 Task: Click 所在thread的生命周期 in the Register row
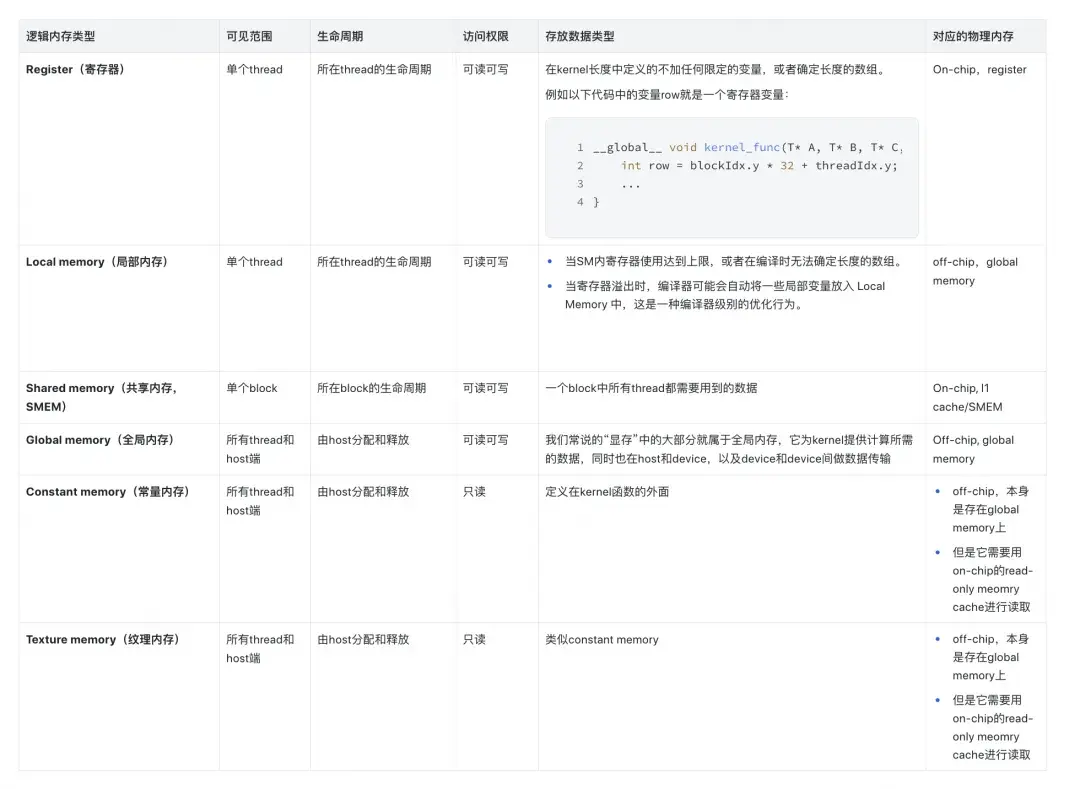click(x=374, y=70)
